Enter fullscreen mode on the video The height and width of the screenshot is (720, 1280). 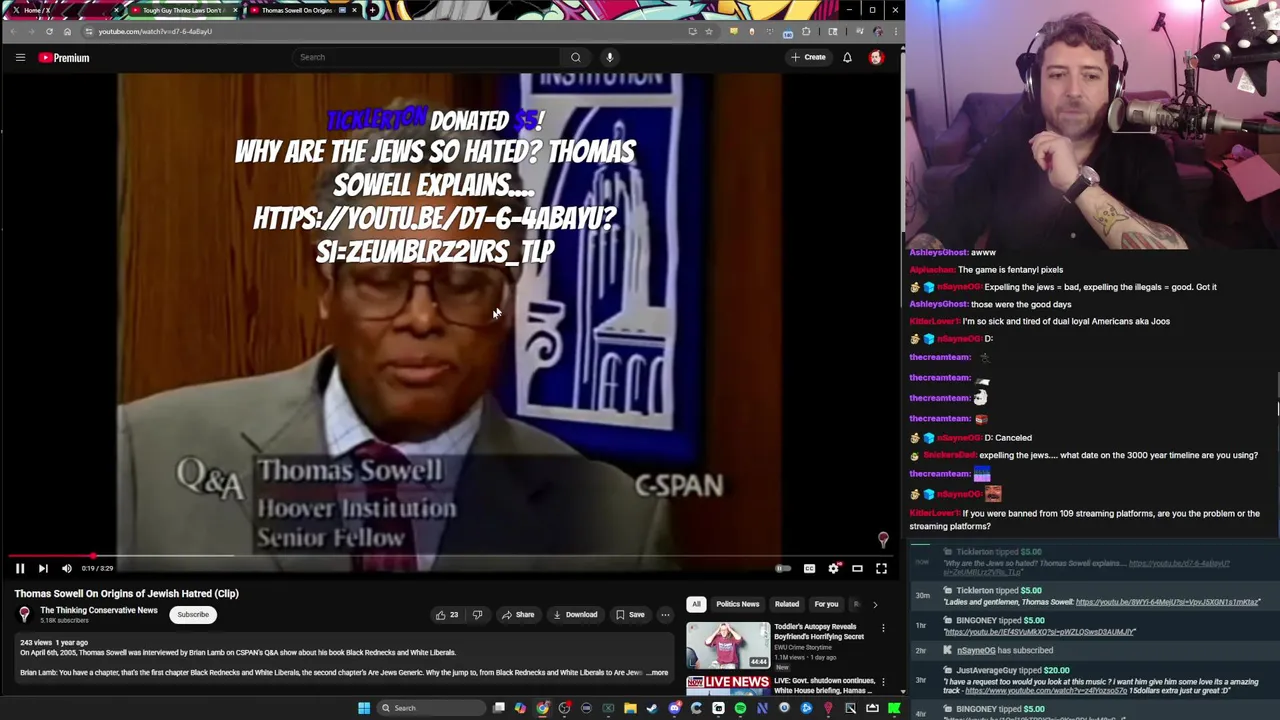pyautogui.click(x=881, y=568)
